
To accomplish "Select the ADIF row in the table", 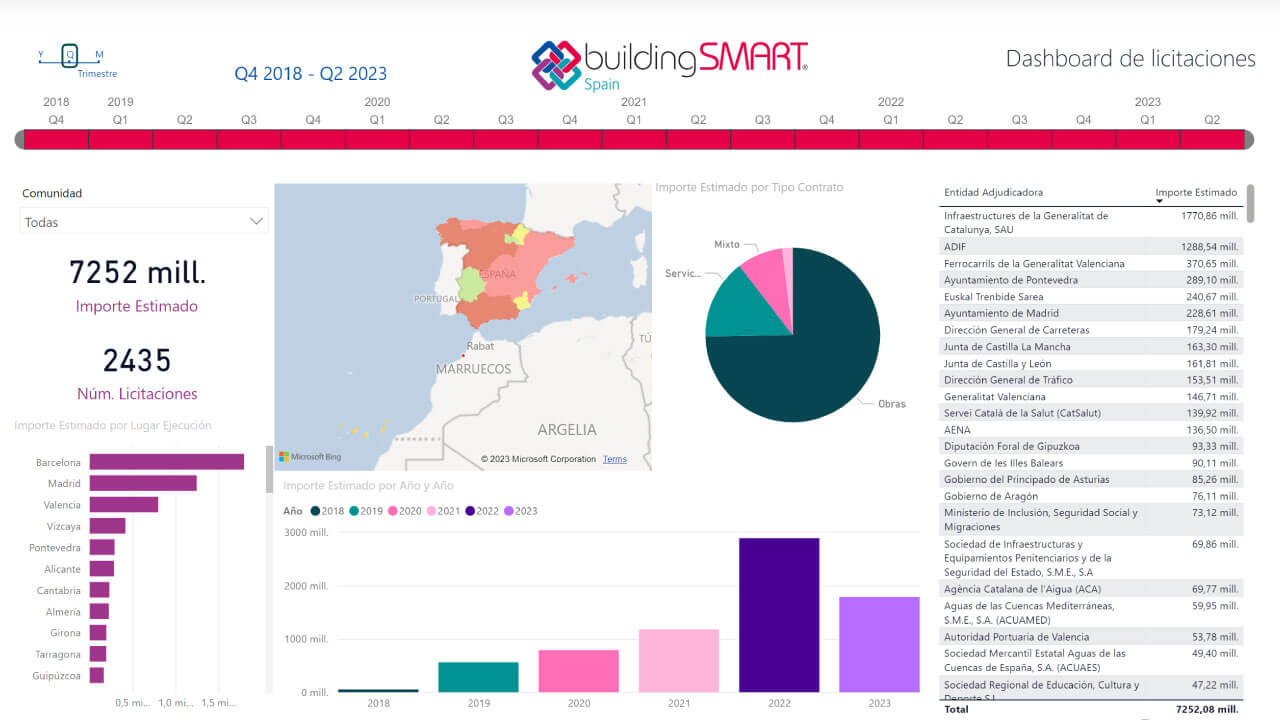I will click(x=1092, y=246).
